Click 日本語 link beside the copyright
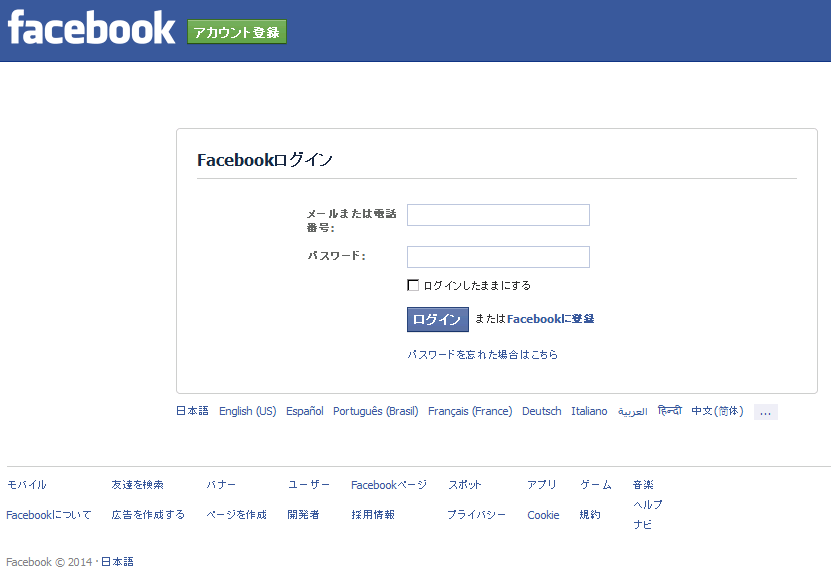The image size is (831, 576). pos(116,562)
